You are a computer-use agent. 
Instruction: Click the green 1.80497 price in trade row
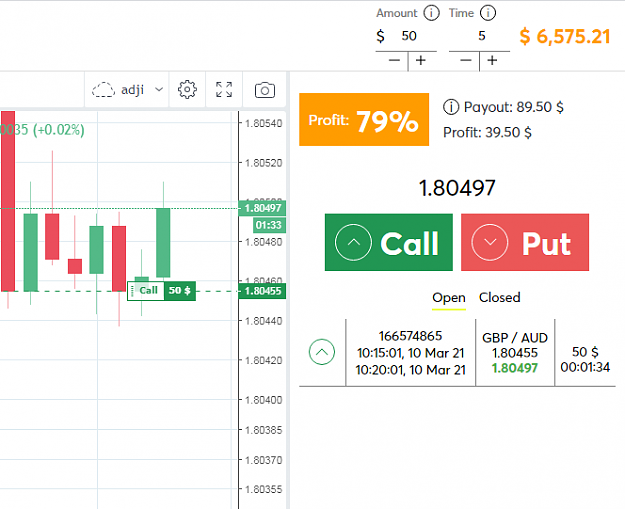[515, 368]
